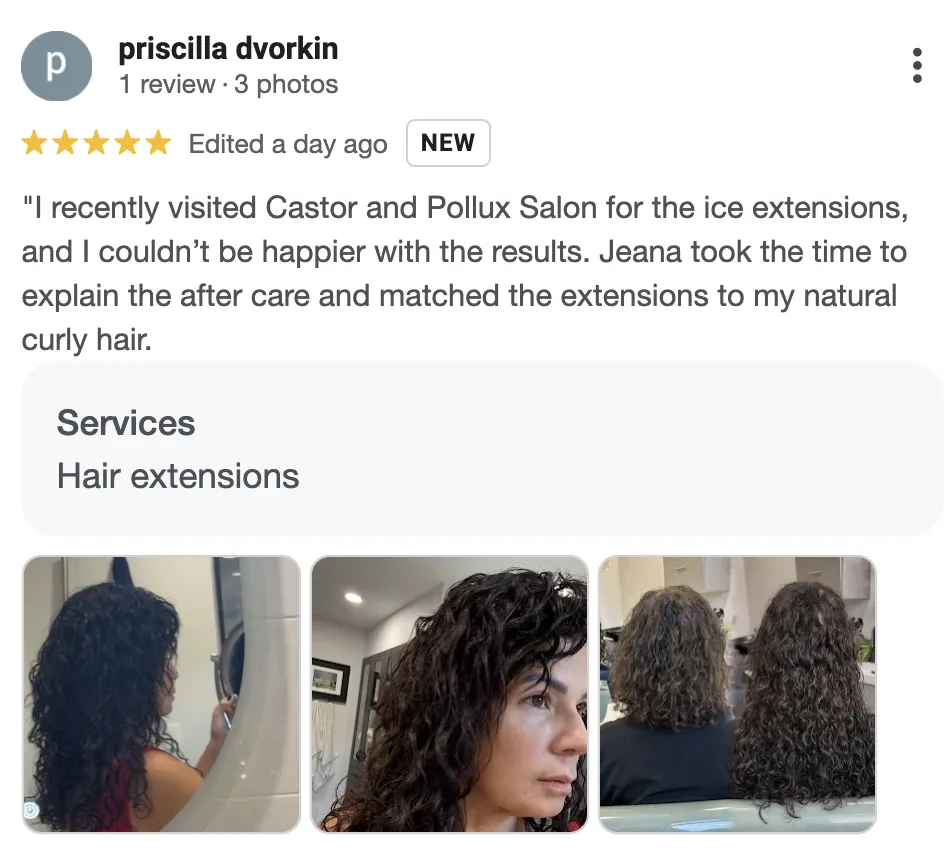Click the third gold rating star
The width and height of the screenshot is (944, 858).
click(96, 143)
